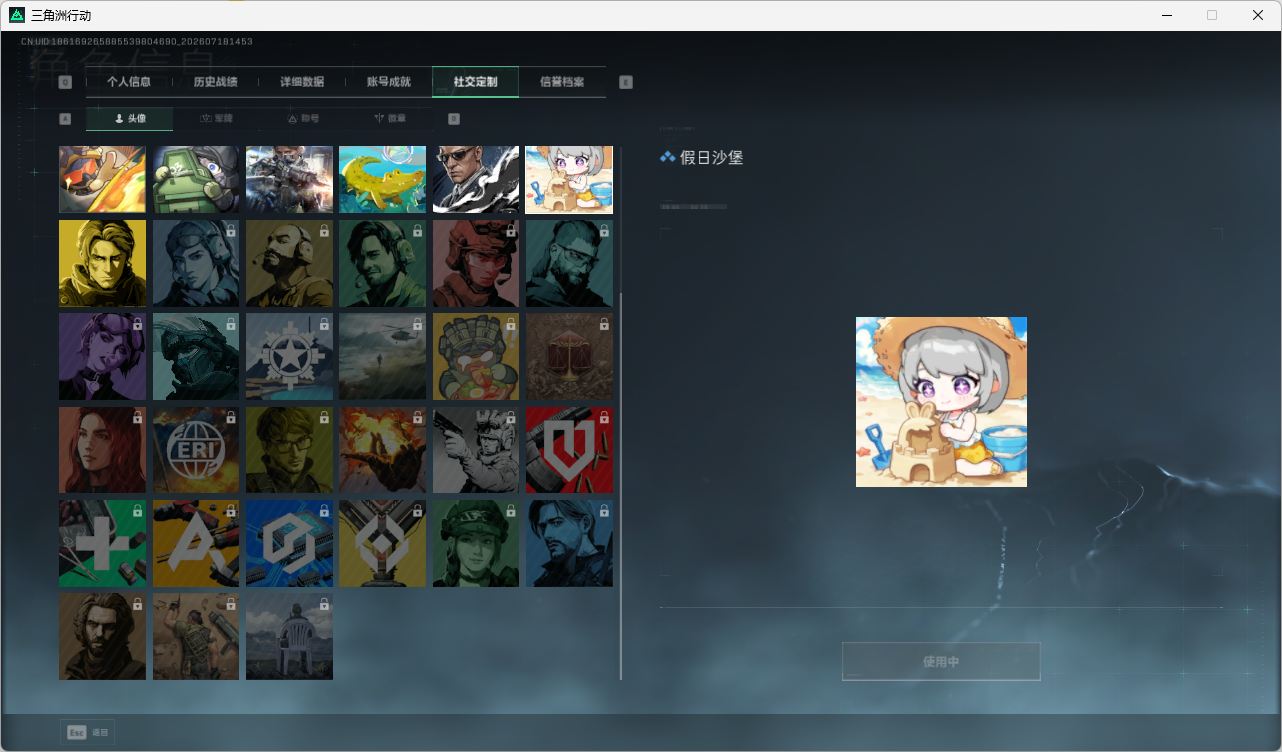Select the locked grayscale pistol soldier avatar

point(476,450)
